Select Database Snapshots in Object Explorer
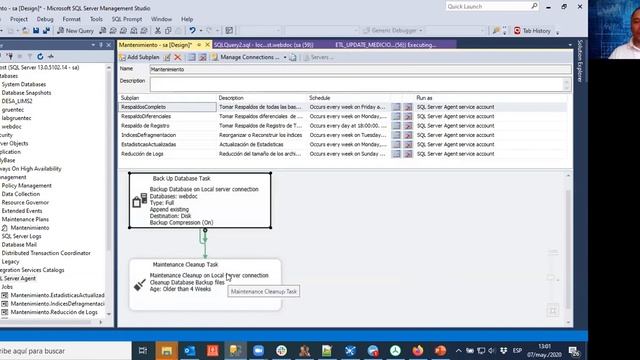This screenshot has height=360, width=640. [x=27, y=93]
